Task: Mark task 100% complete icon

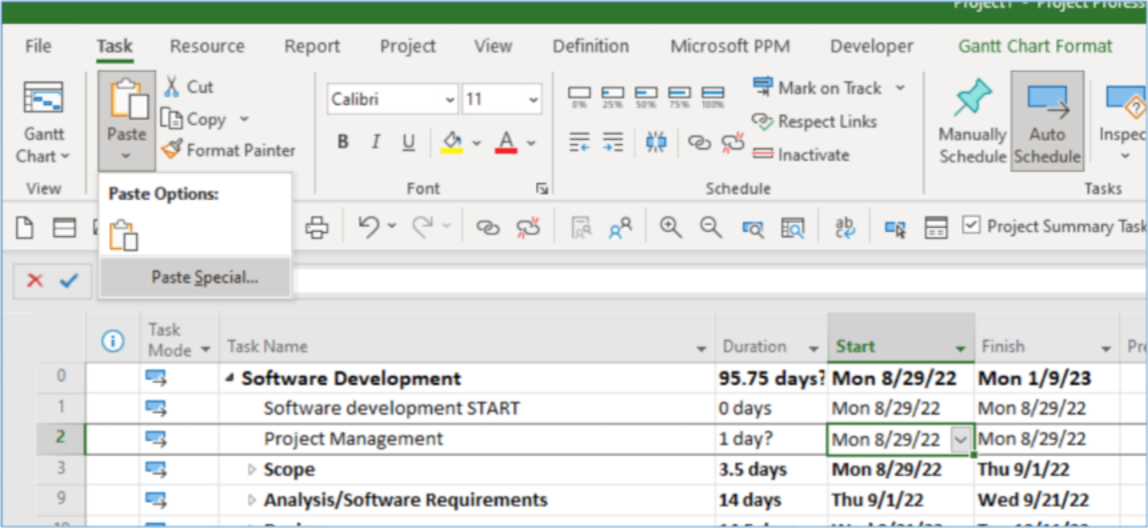Action: [712, 96]
